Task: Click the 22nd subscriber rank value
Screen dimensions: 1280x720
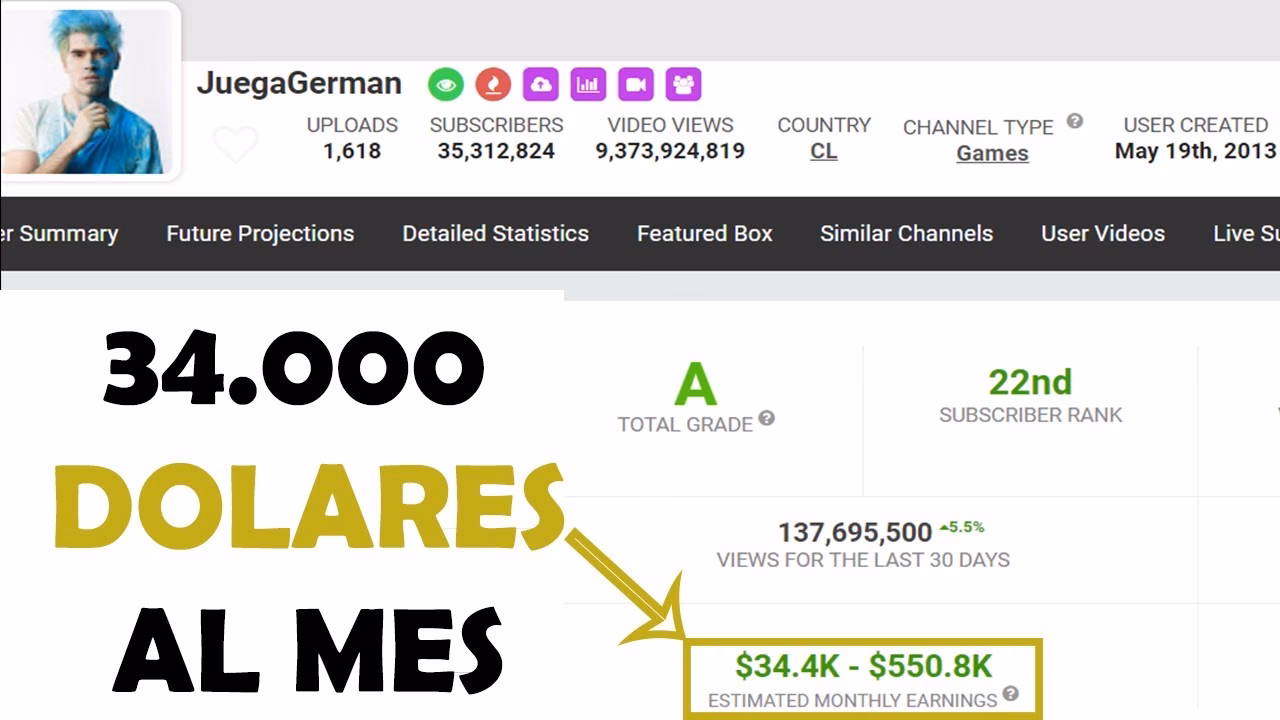Action: click(x=1030, y=382)
